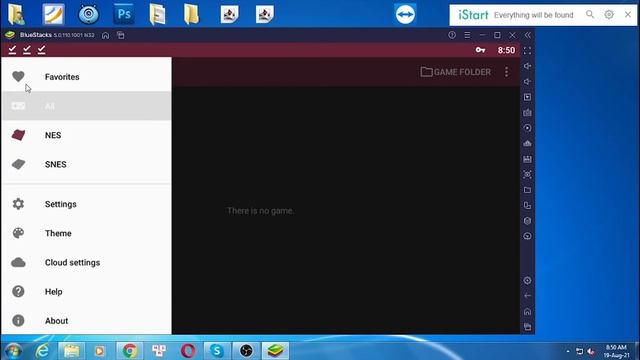Click the volume down icon in sidebar
The width and height of the screenshot is (640, 360).
coord(527,82)
